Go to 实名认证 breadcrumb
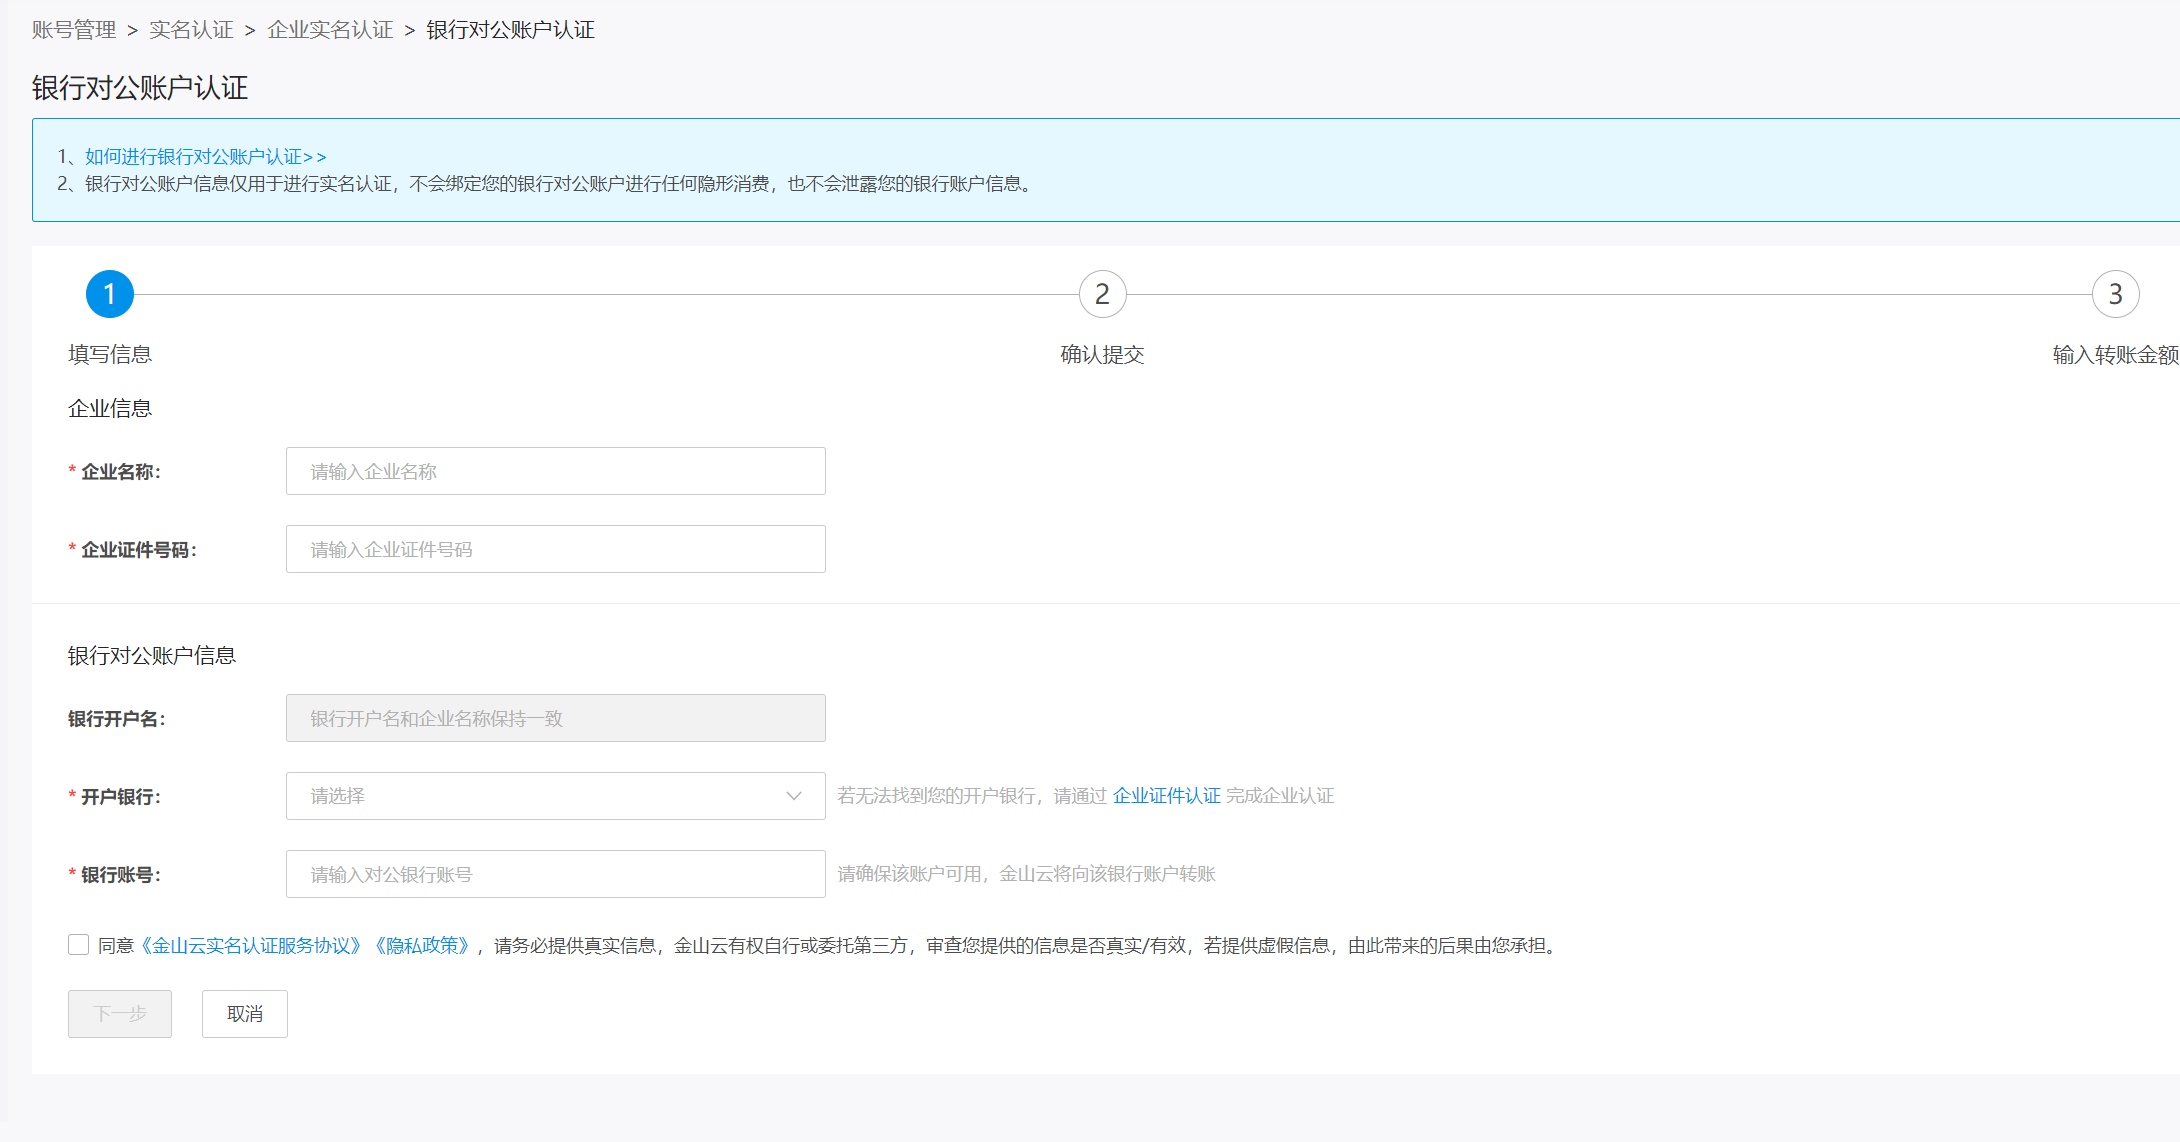 (x=191, y=30)
